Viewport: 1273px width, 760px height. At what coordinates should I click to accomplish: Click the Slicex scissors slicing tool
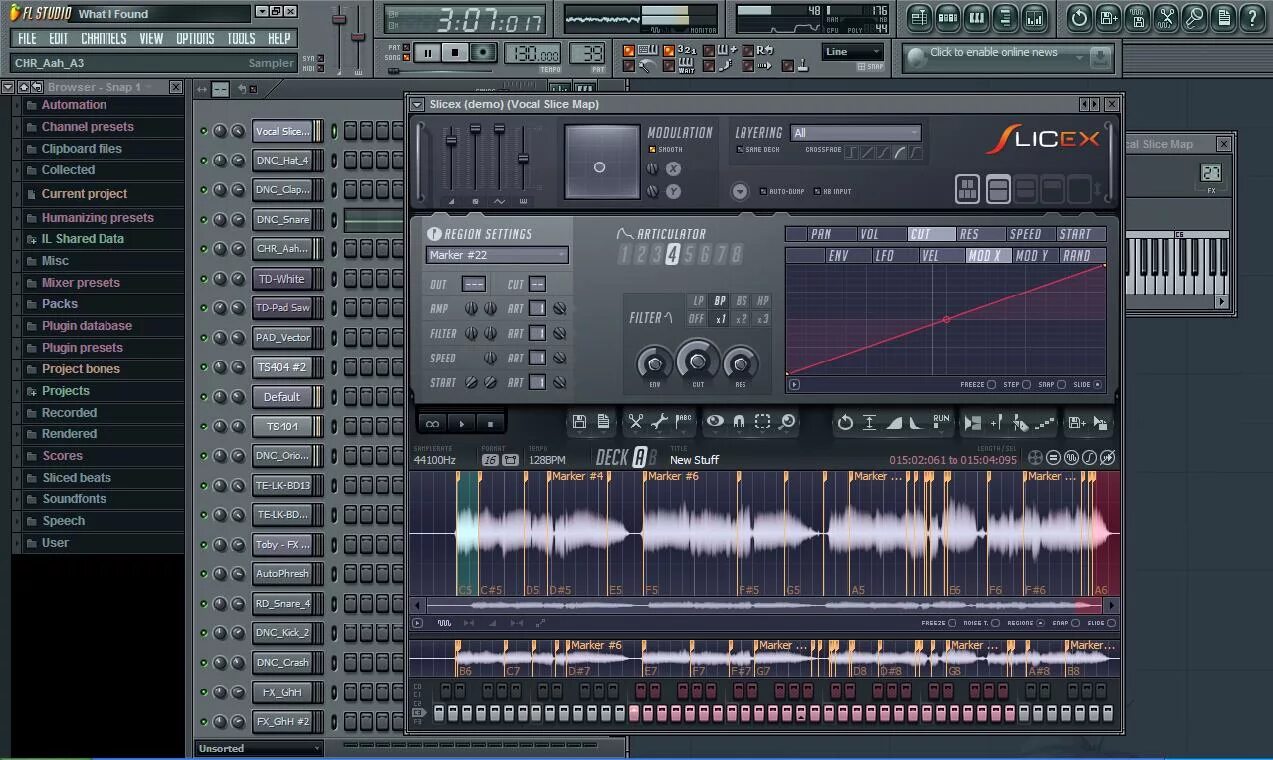(x=635, y=422)
